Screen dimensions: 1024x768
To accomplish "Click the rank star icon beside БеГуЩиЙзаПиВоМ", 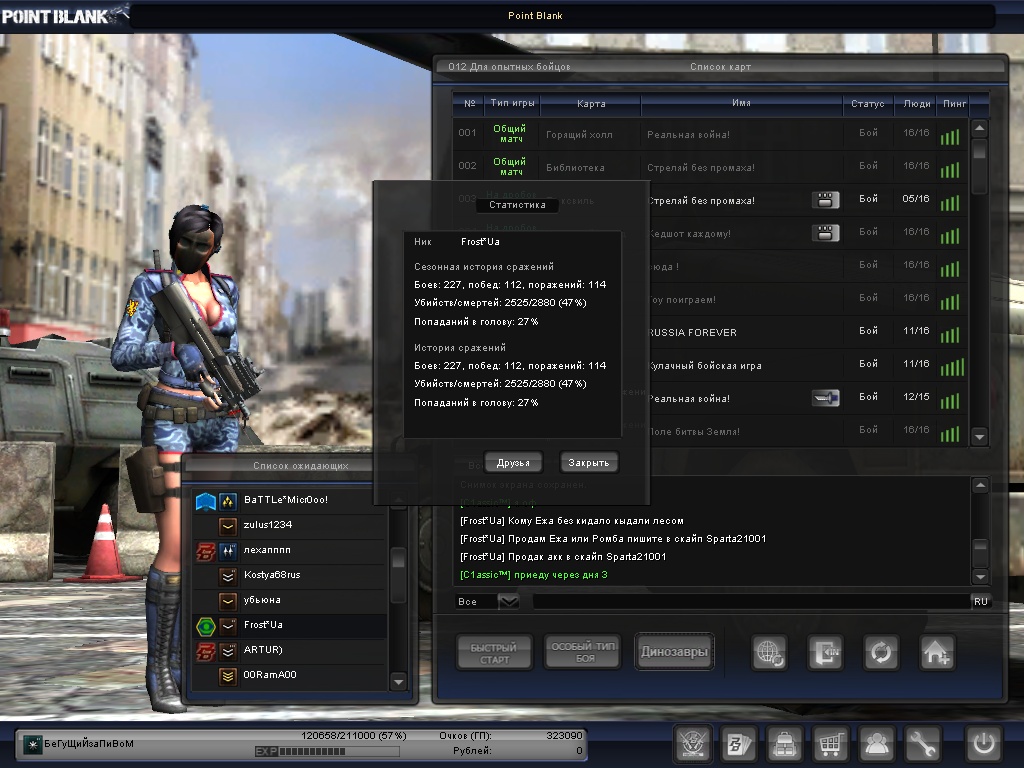I will click(32, 744).
